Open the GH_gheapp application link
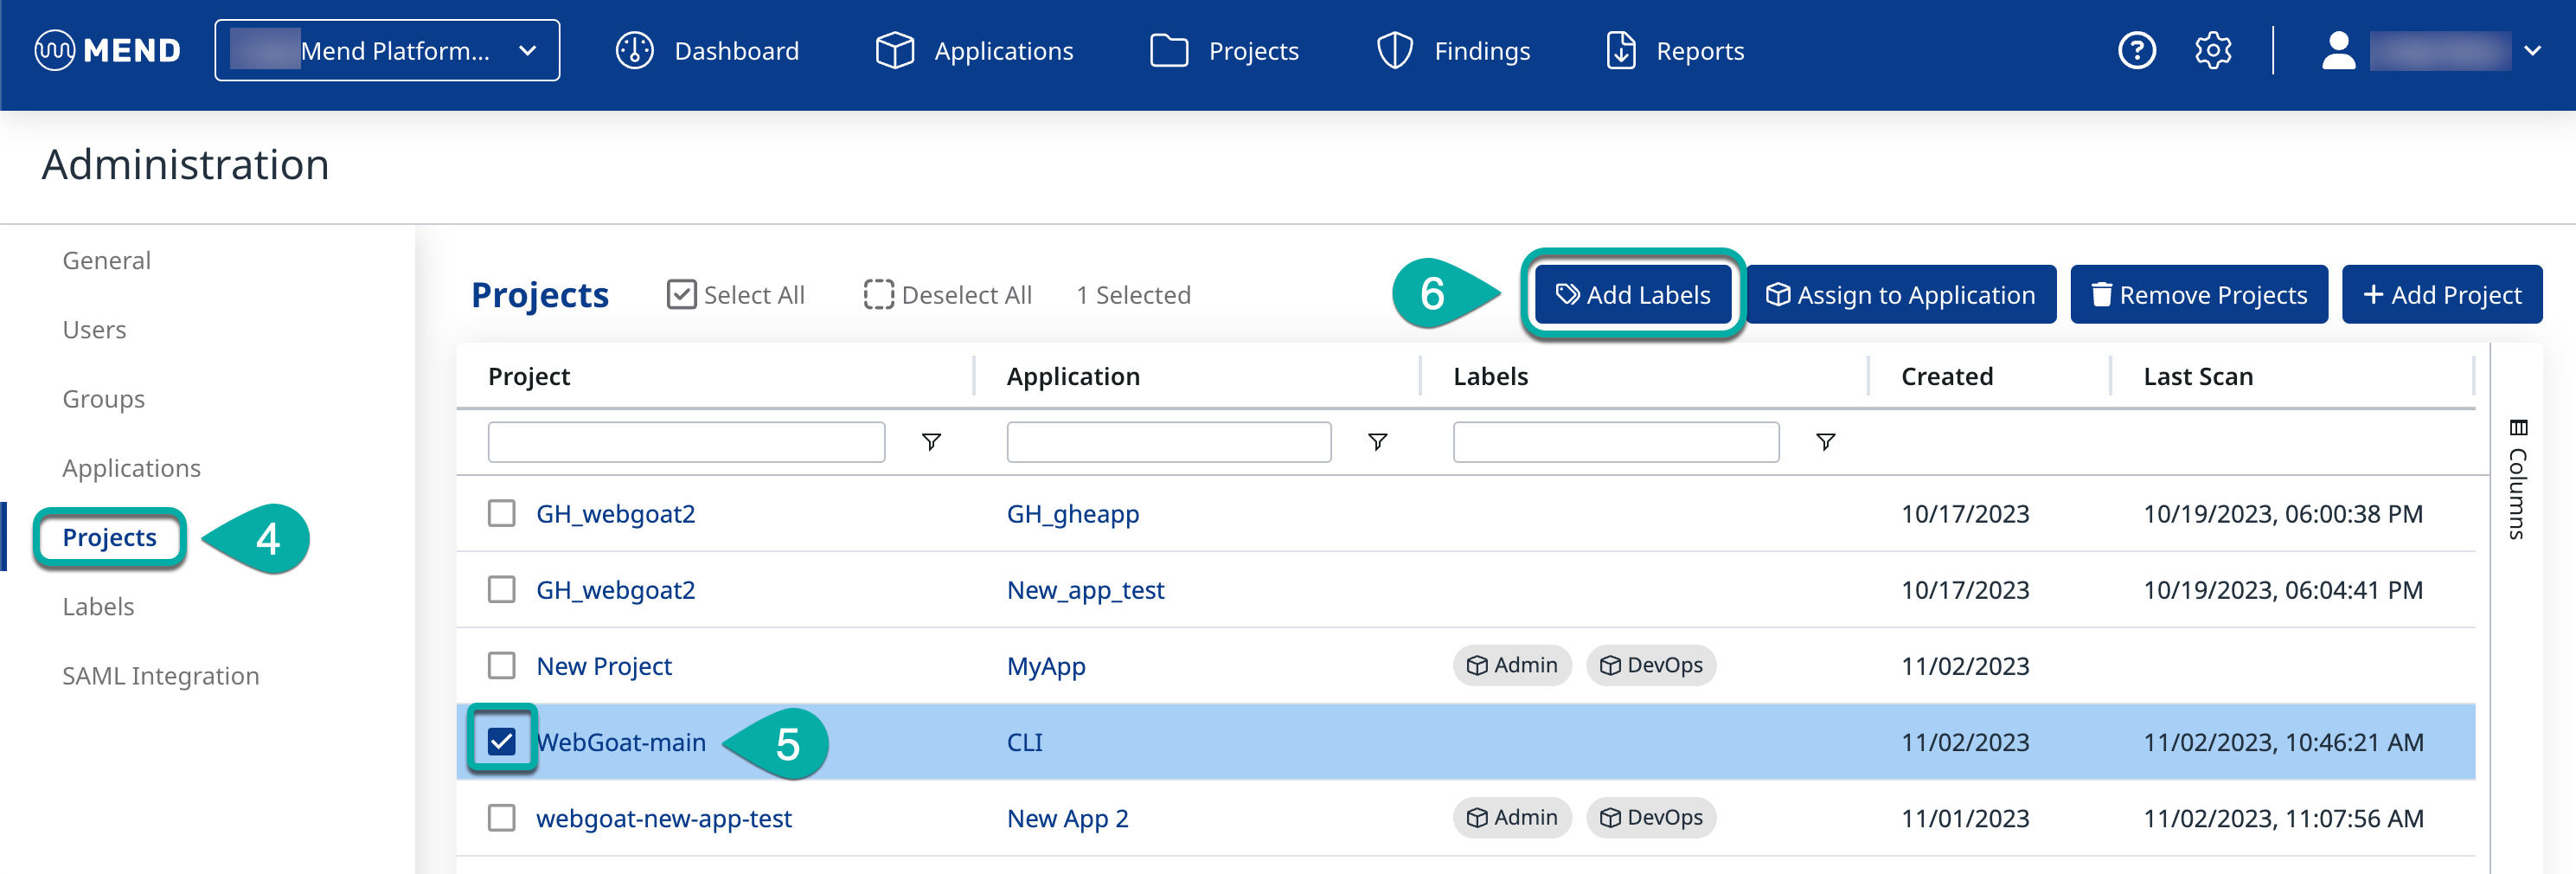This screenshot has height=874, width=2576. click(1072, 513)
